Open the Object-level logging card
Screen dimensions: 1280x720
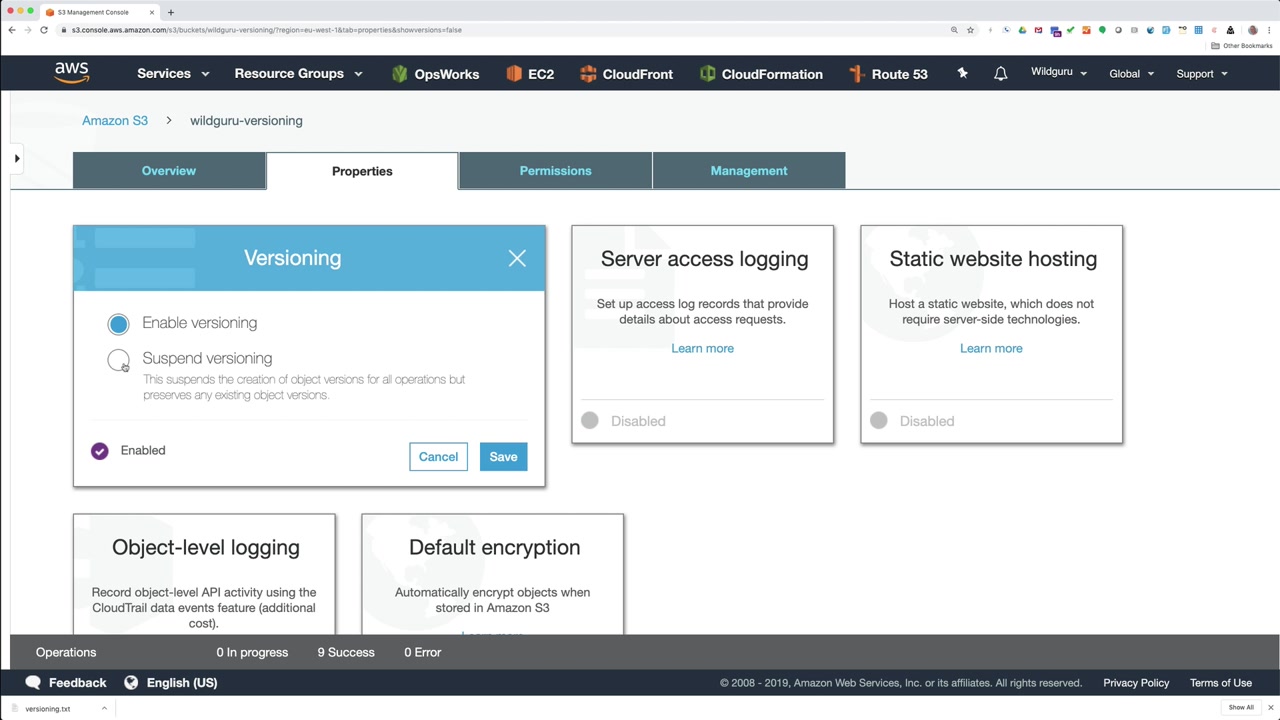coord(204,574)
